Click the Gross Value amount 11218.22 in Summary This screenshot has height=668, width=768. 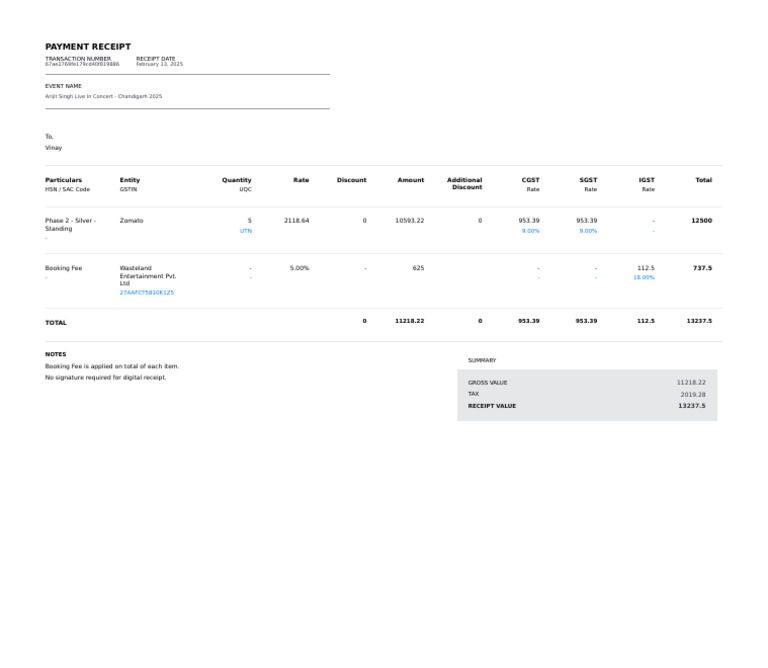[690, 383]
